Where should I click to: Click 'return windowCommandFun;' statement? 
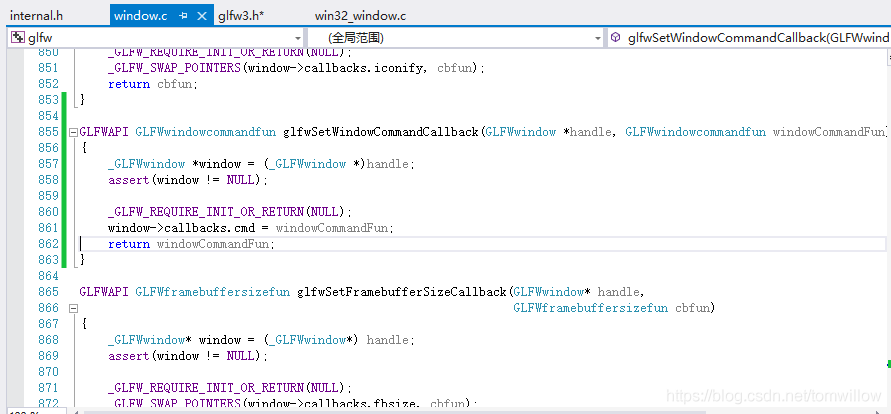point(191,244)
